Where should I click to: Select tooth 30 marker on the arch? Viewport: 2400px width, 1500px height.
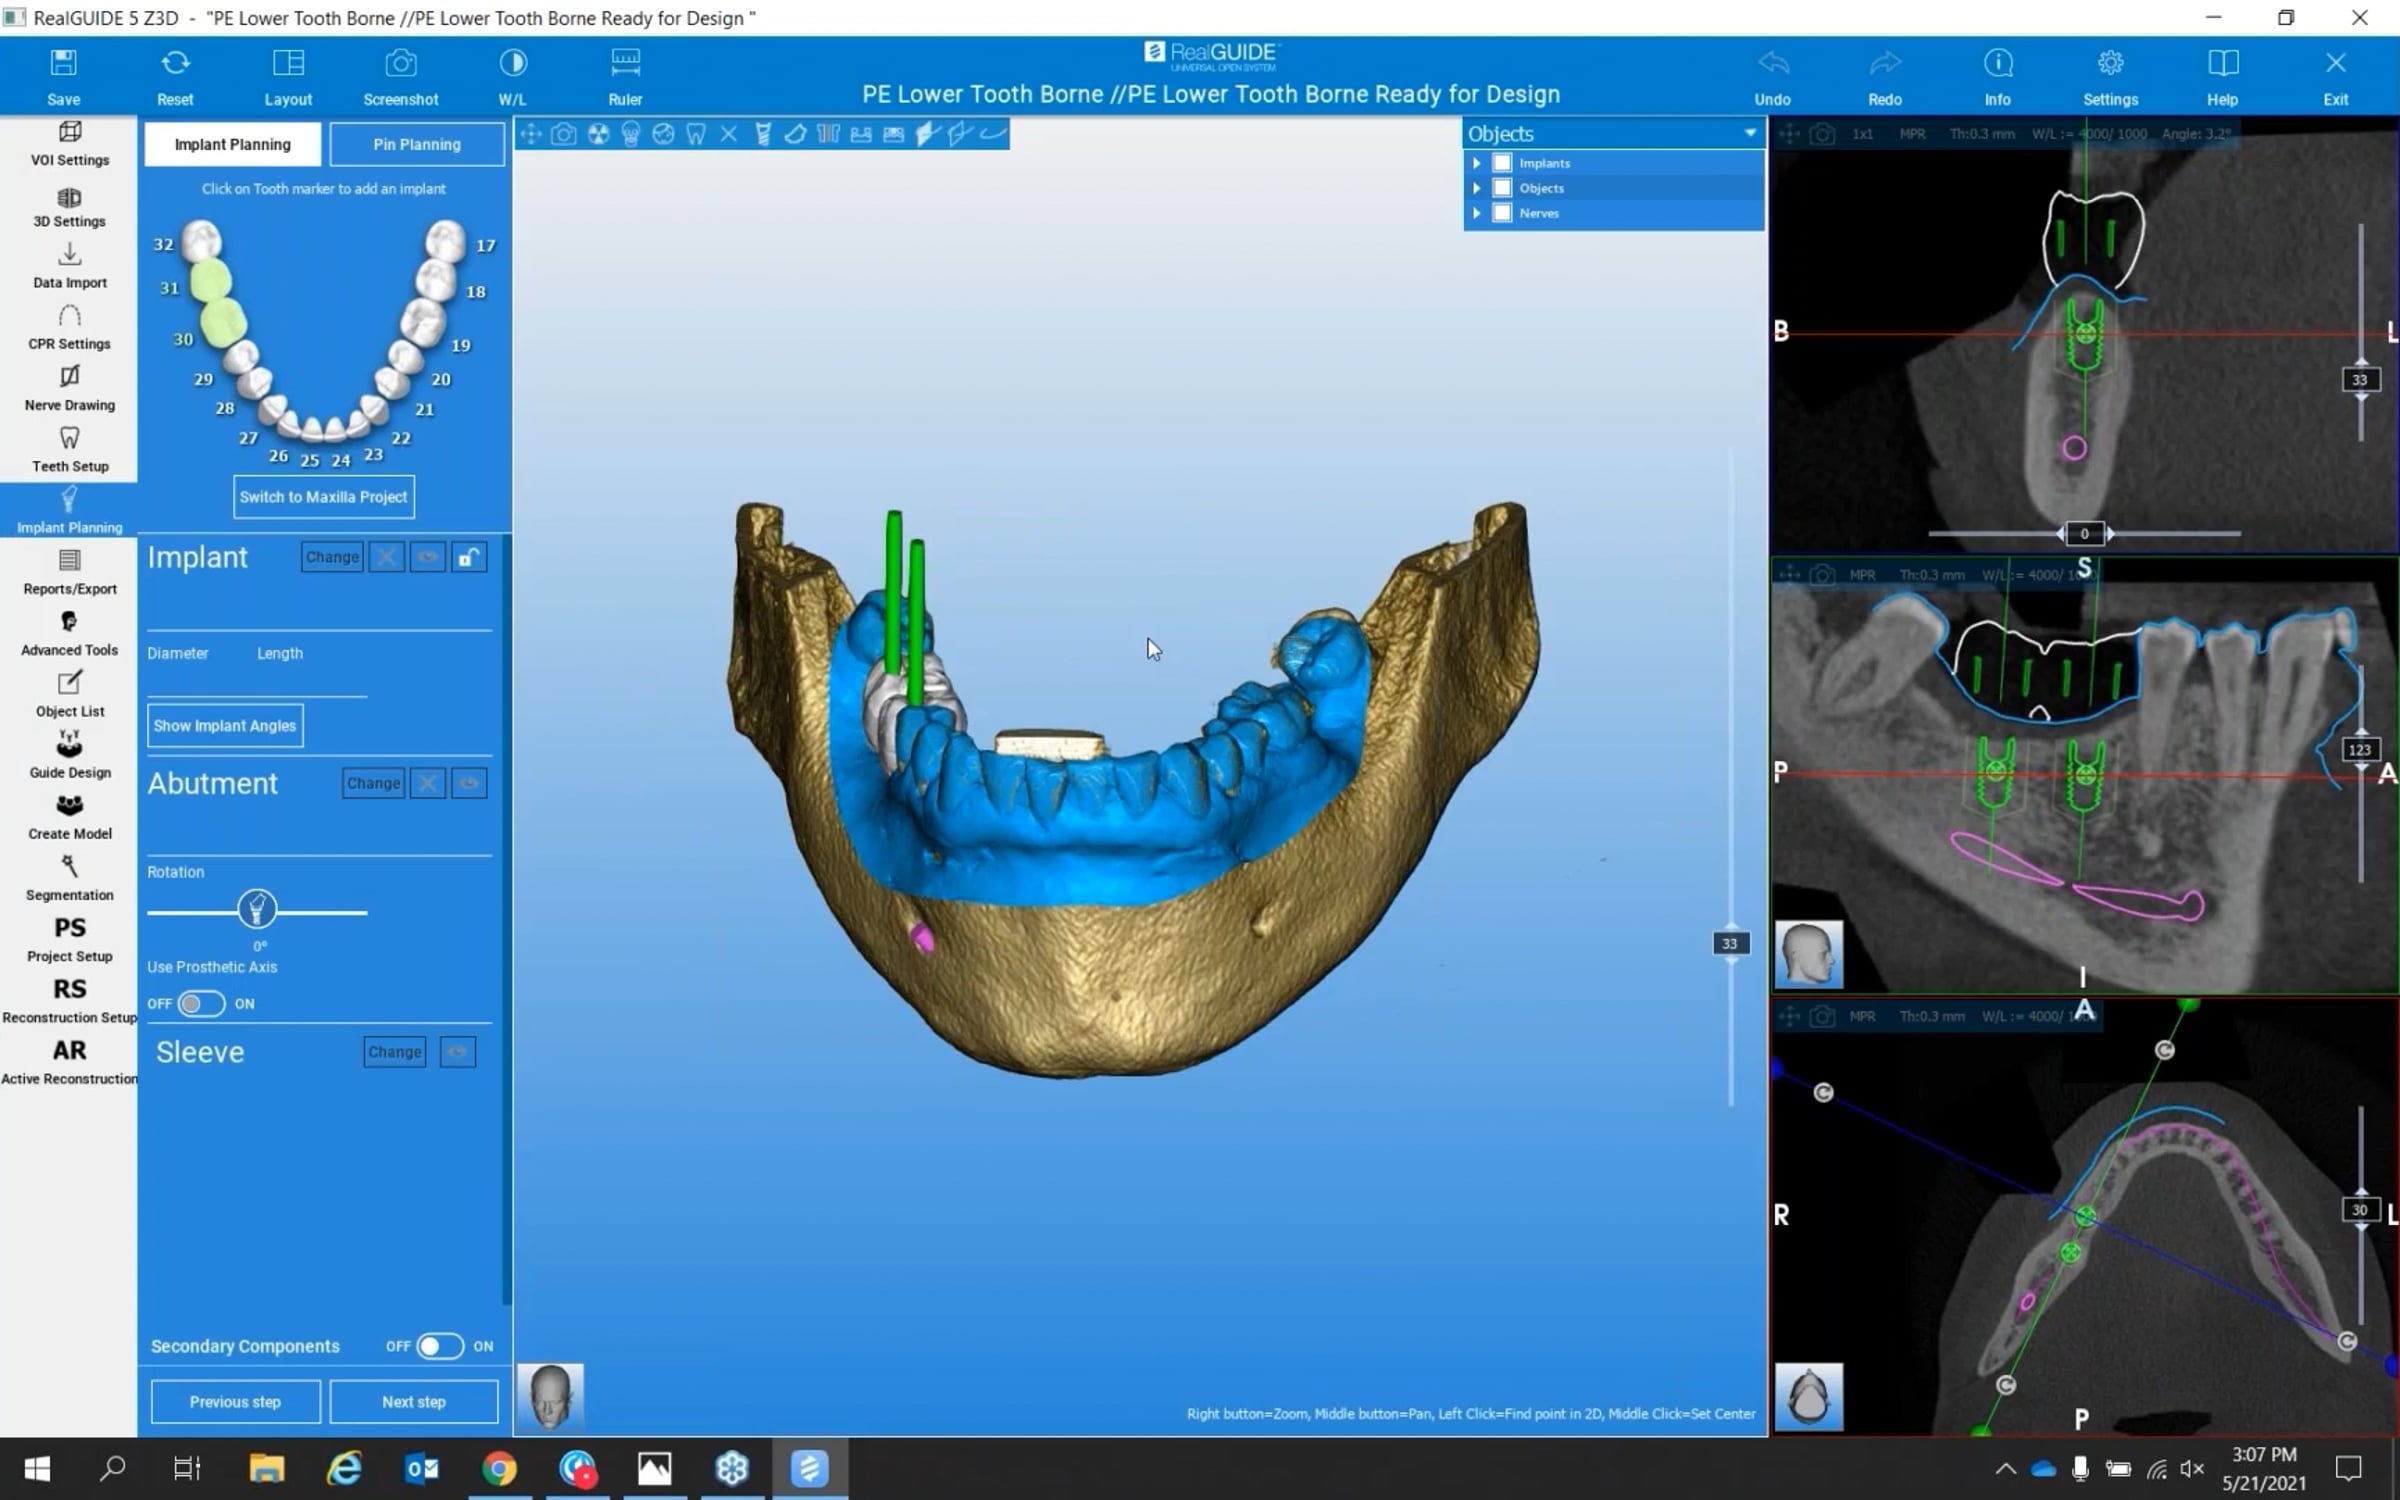click(x=222, y=320)
